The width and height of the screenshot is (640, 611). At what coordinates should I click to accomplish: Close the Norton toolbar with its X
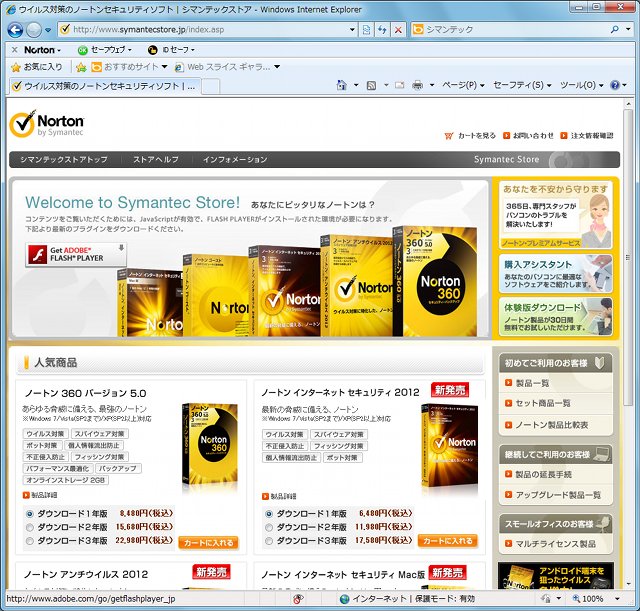pos(15,50)
